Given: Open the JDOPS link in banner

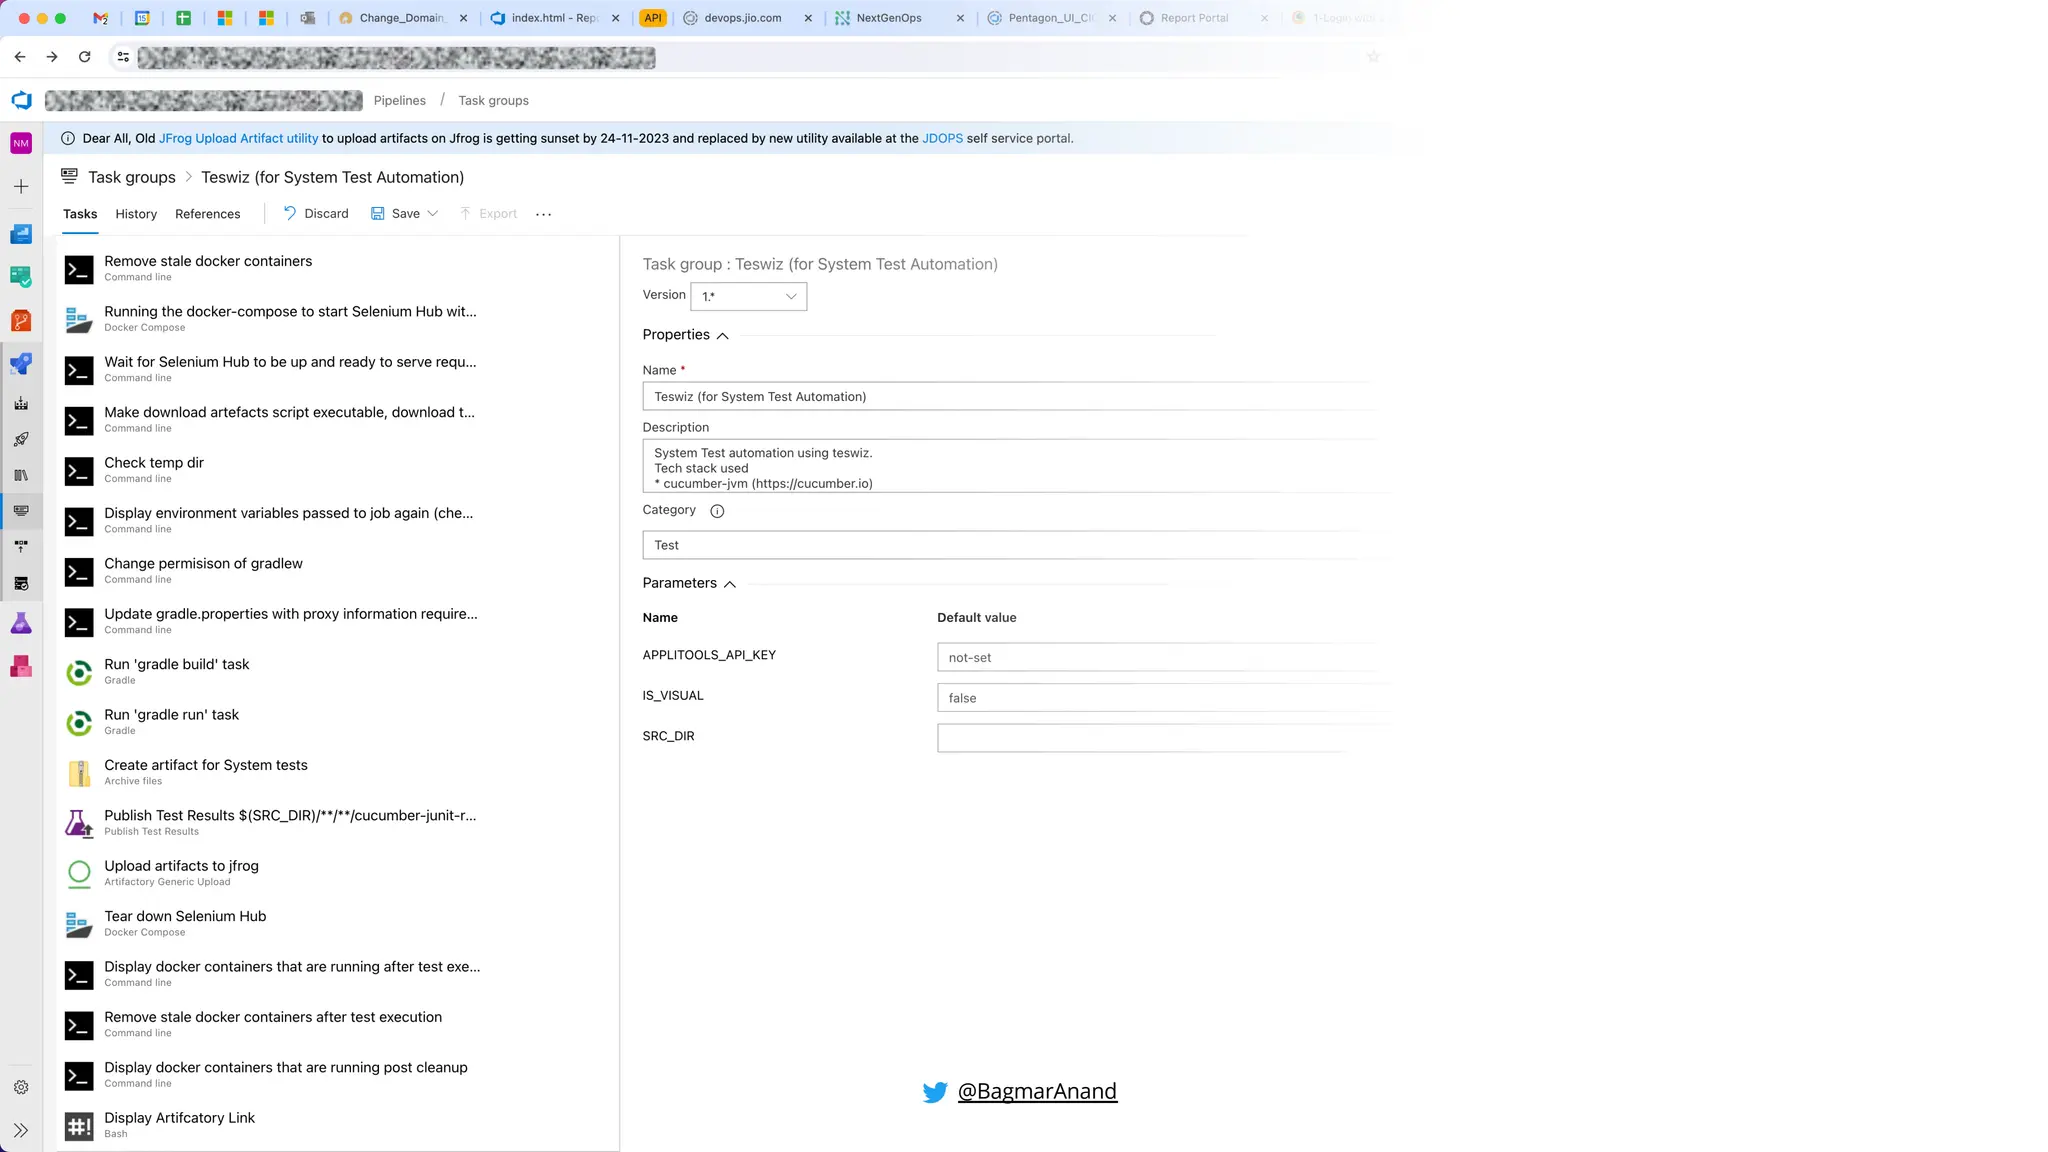Looking at the screenshot, I should coord(942,139).
